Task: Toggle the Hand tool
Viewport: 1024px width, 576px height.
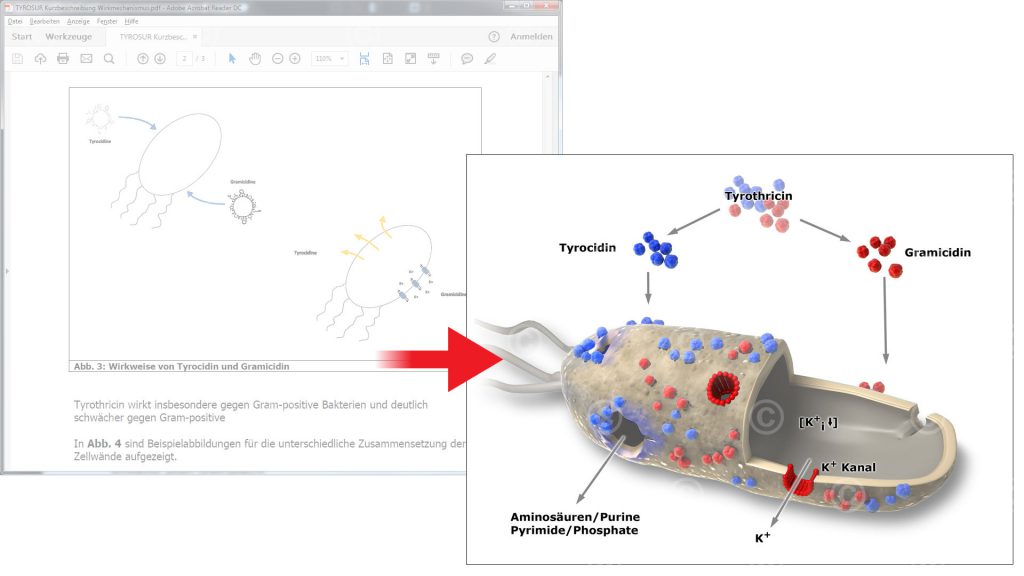Action: pos(254,58)
